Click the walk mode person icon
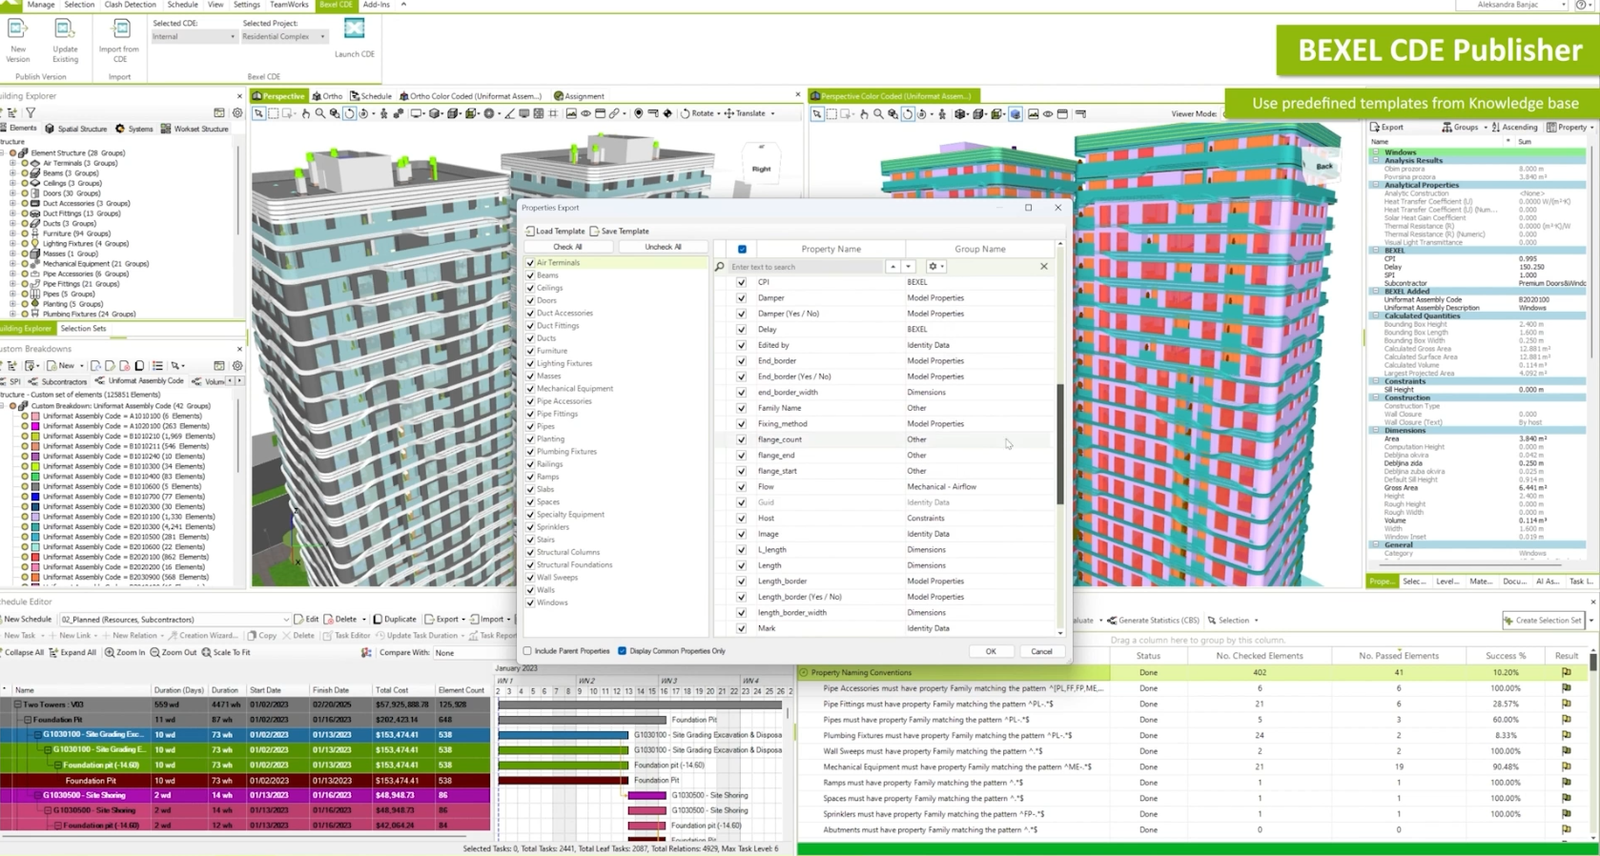 pos(383,114)
